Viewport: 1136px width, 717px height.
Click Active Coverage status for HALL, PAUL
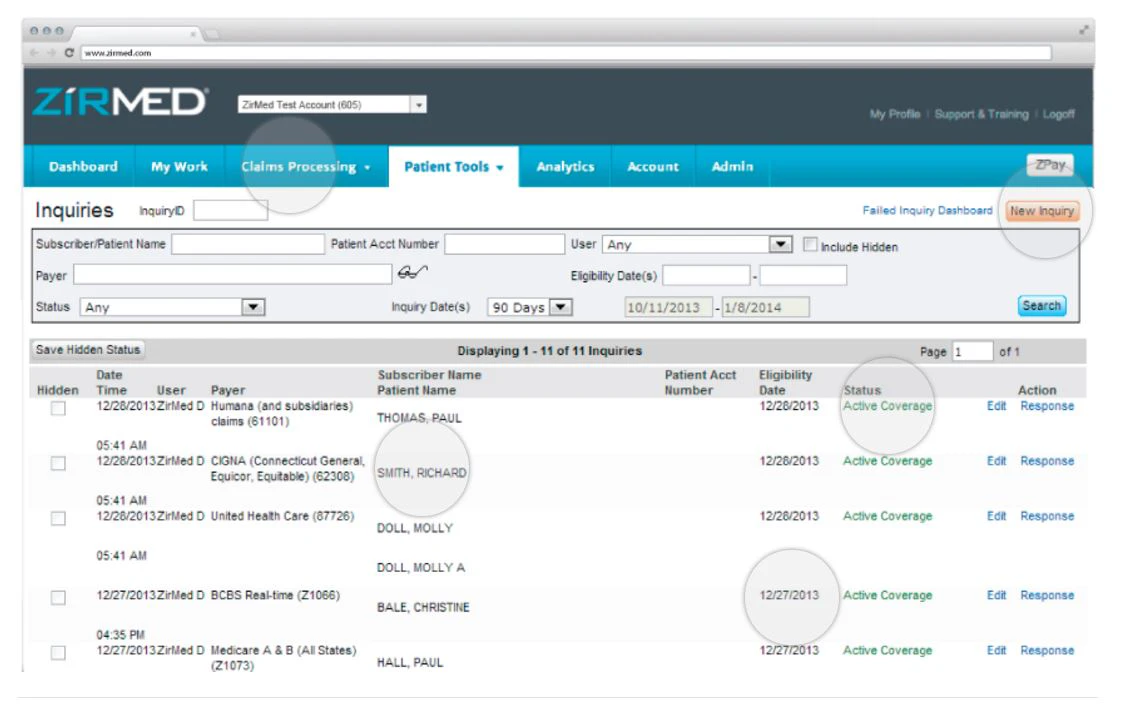pos(888,650)
